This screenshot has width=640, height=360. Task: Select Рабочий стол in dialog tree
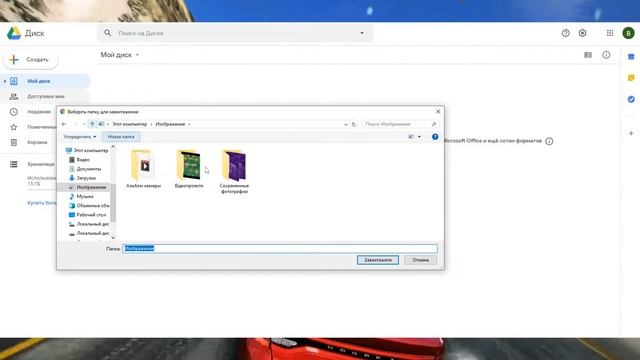pyautogui.click(x=87, y=215)
